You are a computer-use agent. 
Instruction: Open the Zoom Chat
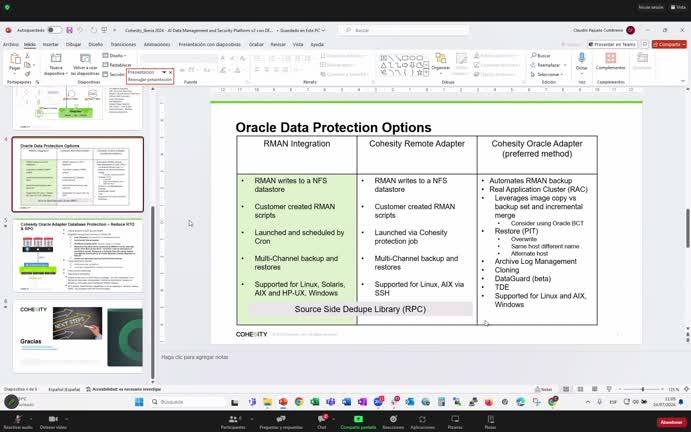[x=322, y=422]
